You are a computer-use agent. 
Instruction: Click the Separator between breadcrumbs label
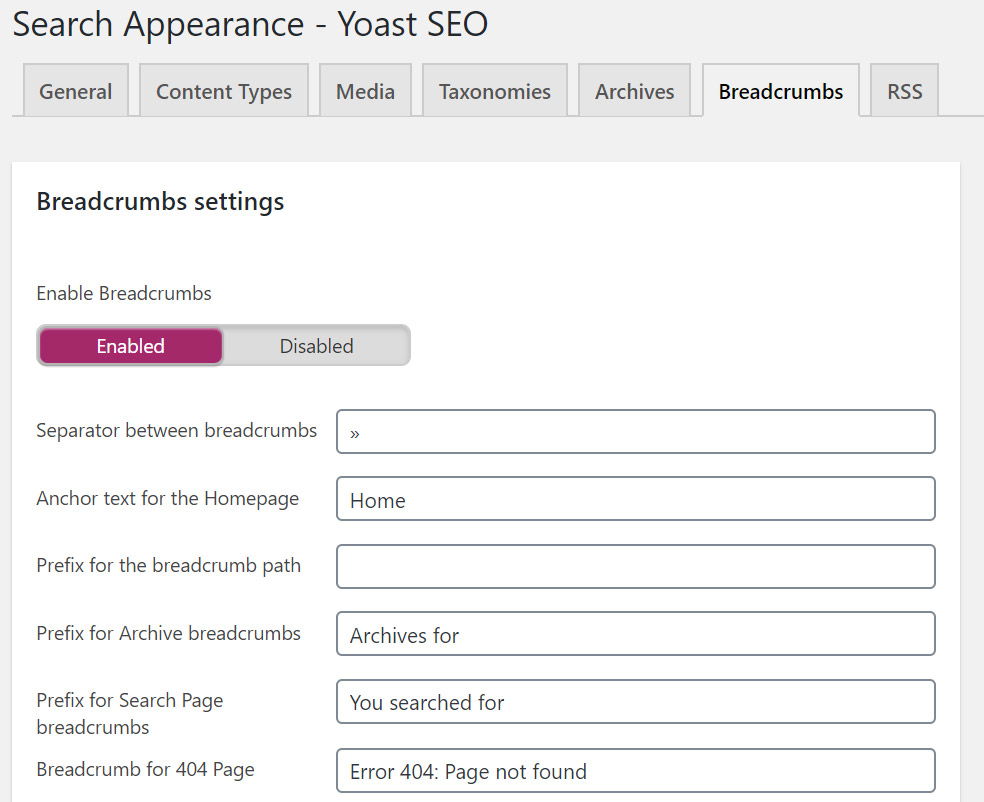pos(176,430)
